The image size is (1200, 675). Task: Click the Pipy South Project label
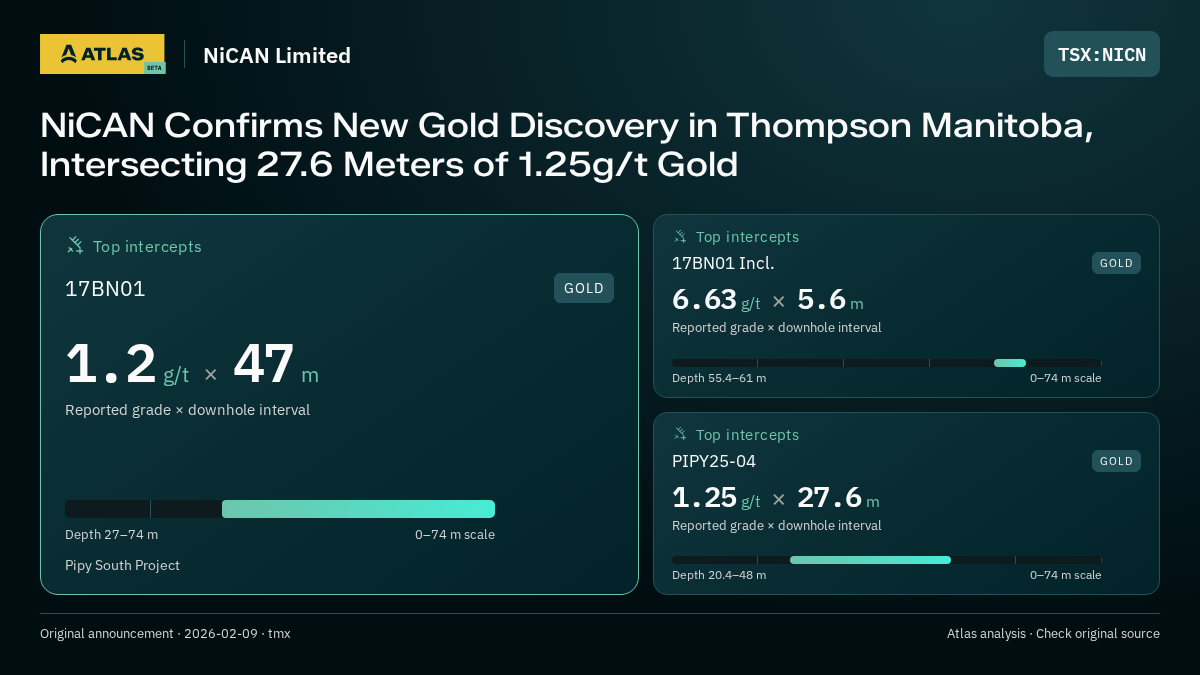coord(122,565)
